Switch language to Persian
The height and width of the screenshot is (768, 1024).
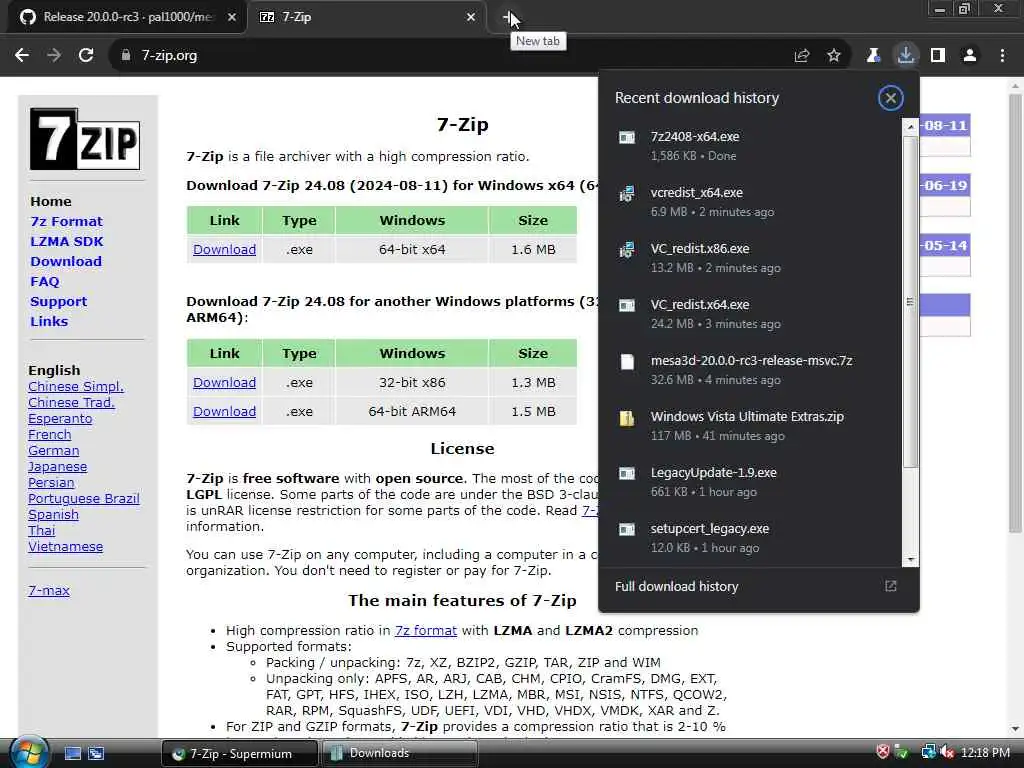(x=51, y=483)
